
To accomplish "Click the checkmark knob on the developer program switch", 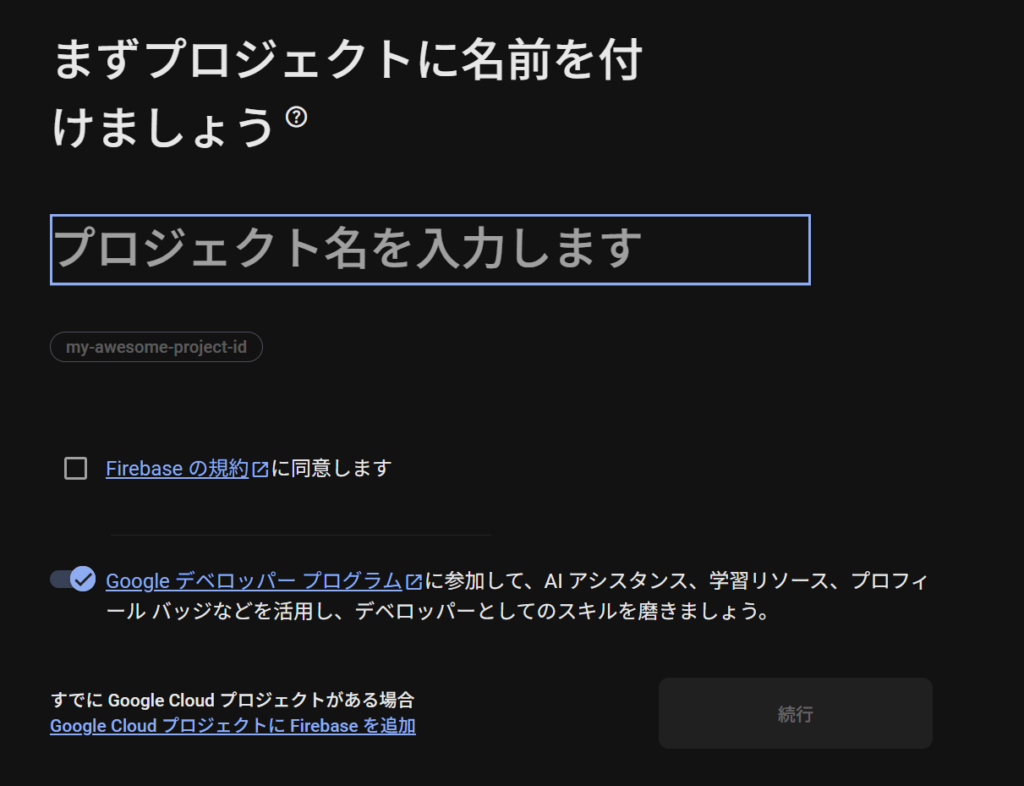I will pyautogui.click(x=83, y=579).
